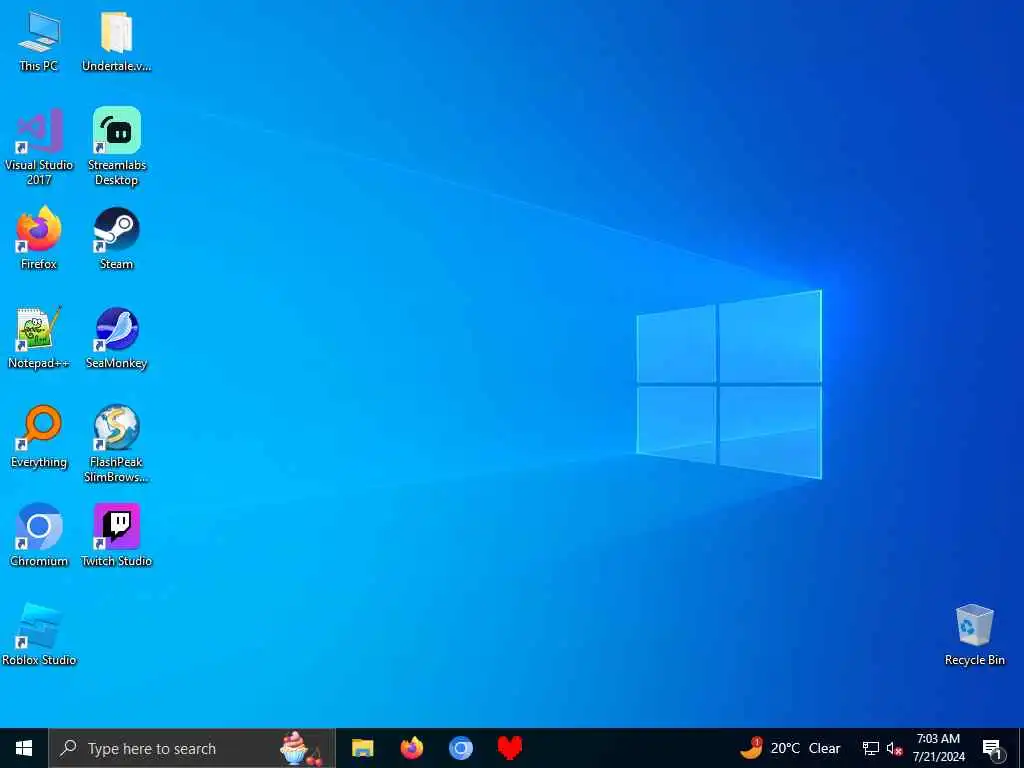1024x768 pixels.
Task: Select the Streamlabs Desktop shortcut
Action: tap(116, 147)
